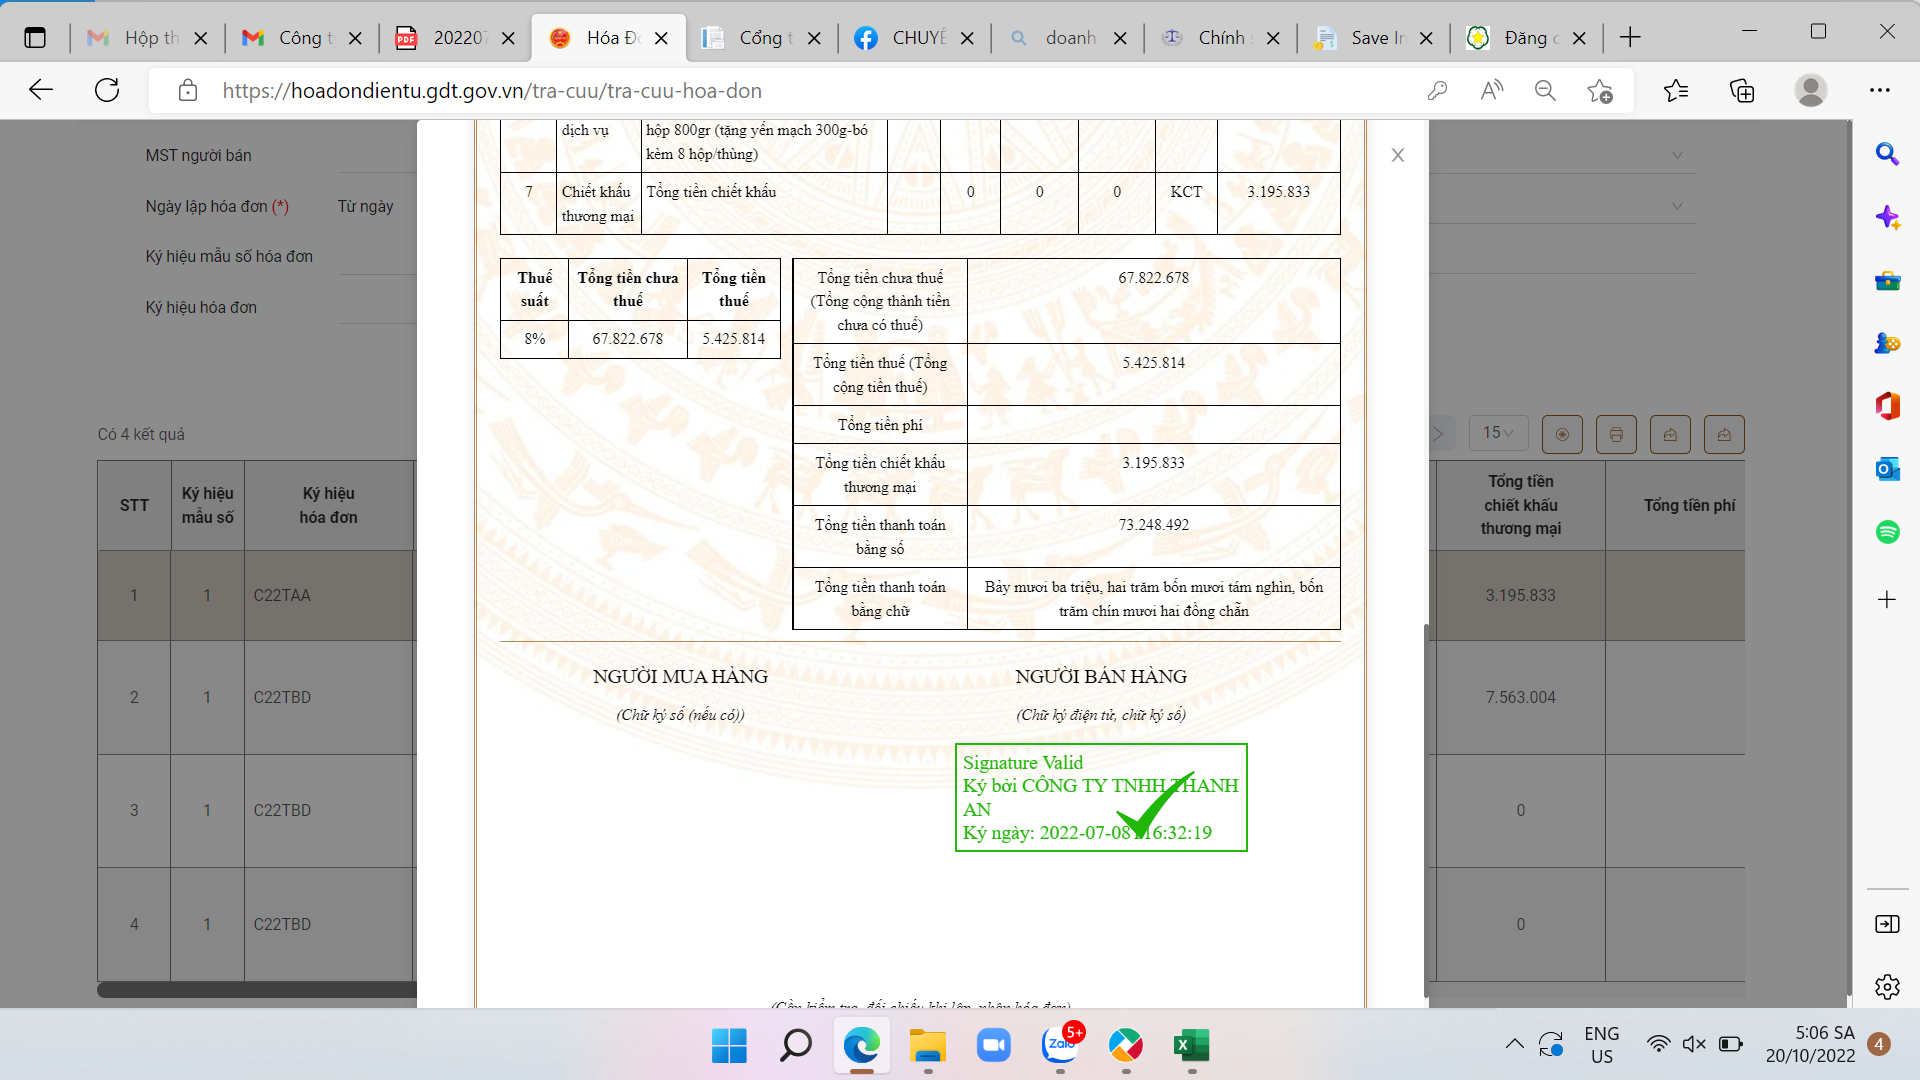Click the Signature Valid box
Image resolution: width=1920 pixels, height=1080 pixels.
pos(1100,797)
